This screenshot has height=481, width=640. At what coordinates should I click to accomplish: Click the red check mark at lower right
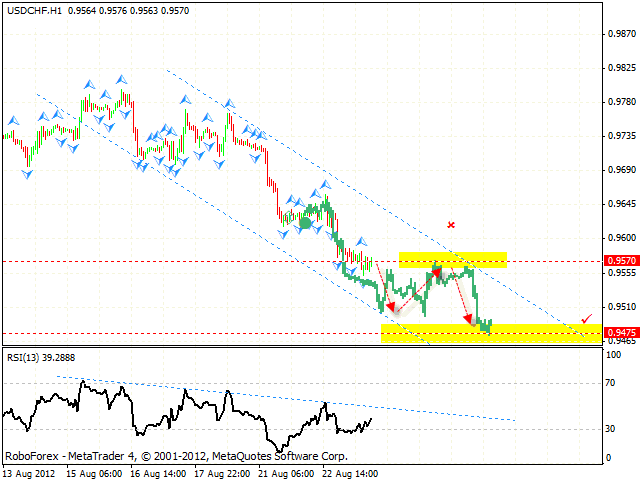point(585,319)
